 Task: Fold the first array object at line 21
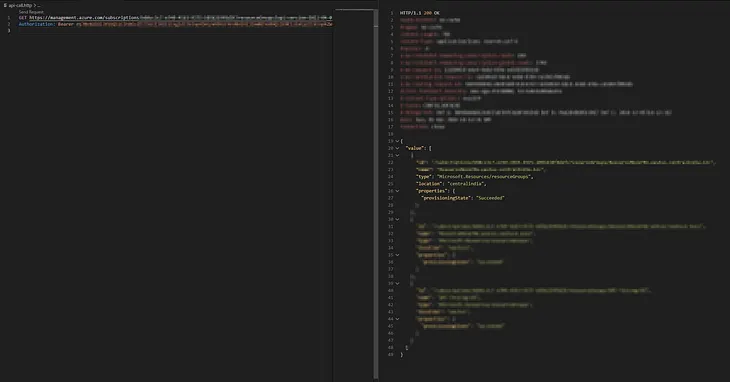tap(397, 155)
